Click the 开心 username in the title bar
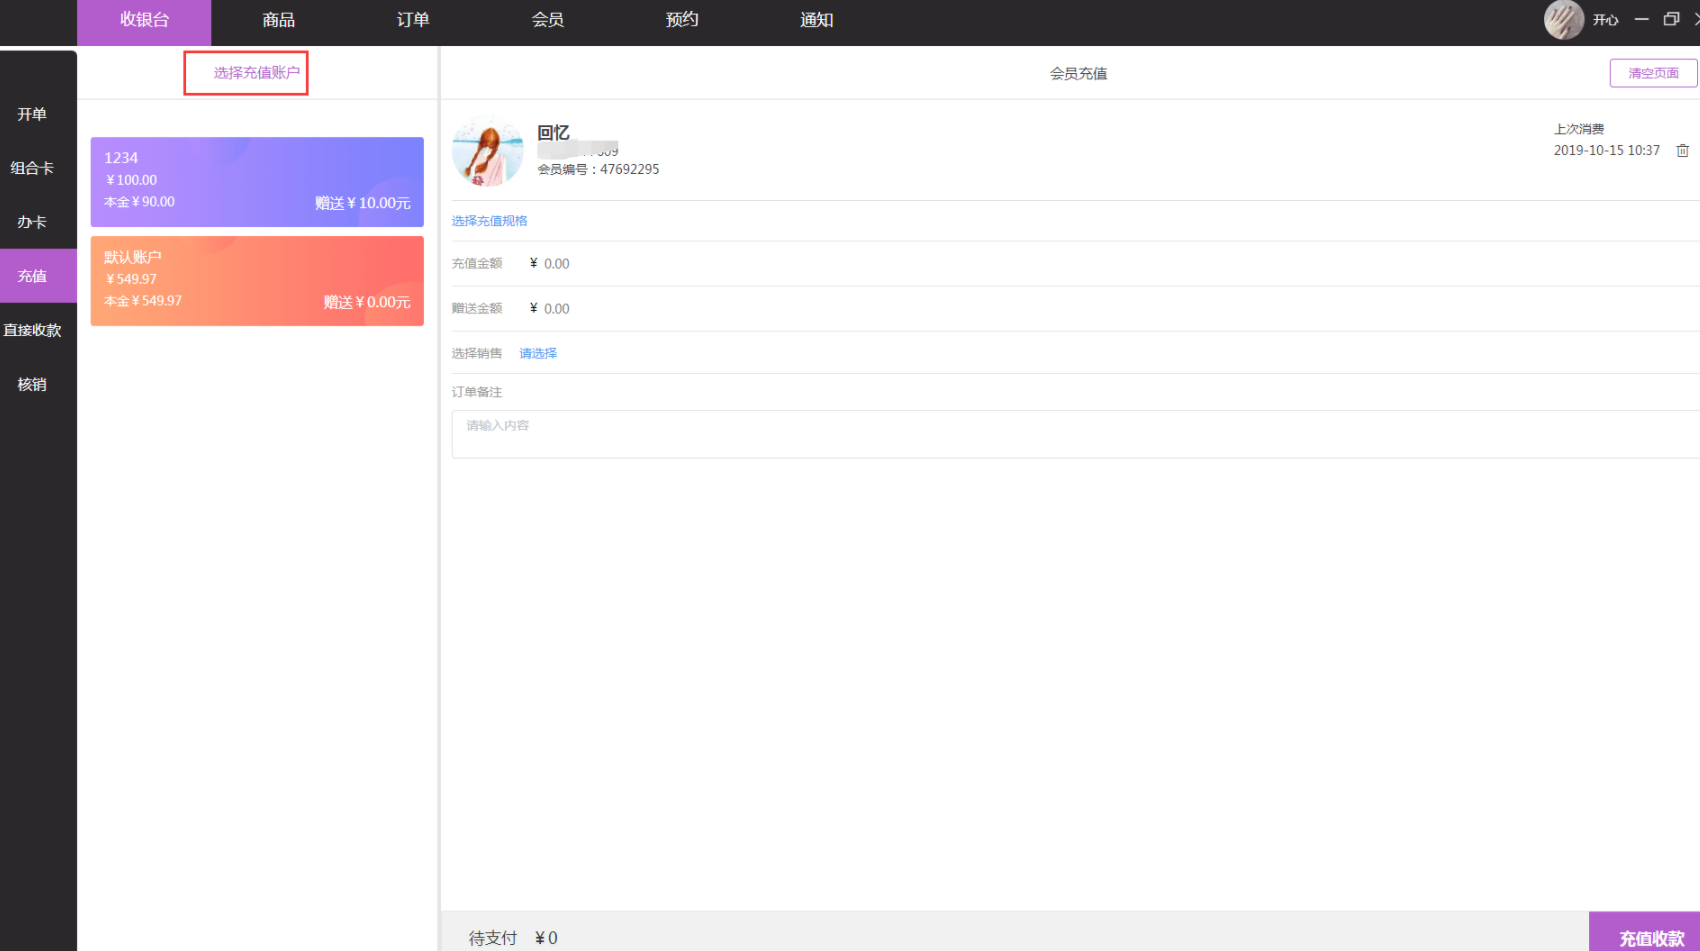Viewport: 1700px width, 951px height. coord(1606,20)
